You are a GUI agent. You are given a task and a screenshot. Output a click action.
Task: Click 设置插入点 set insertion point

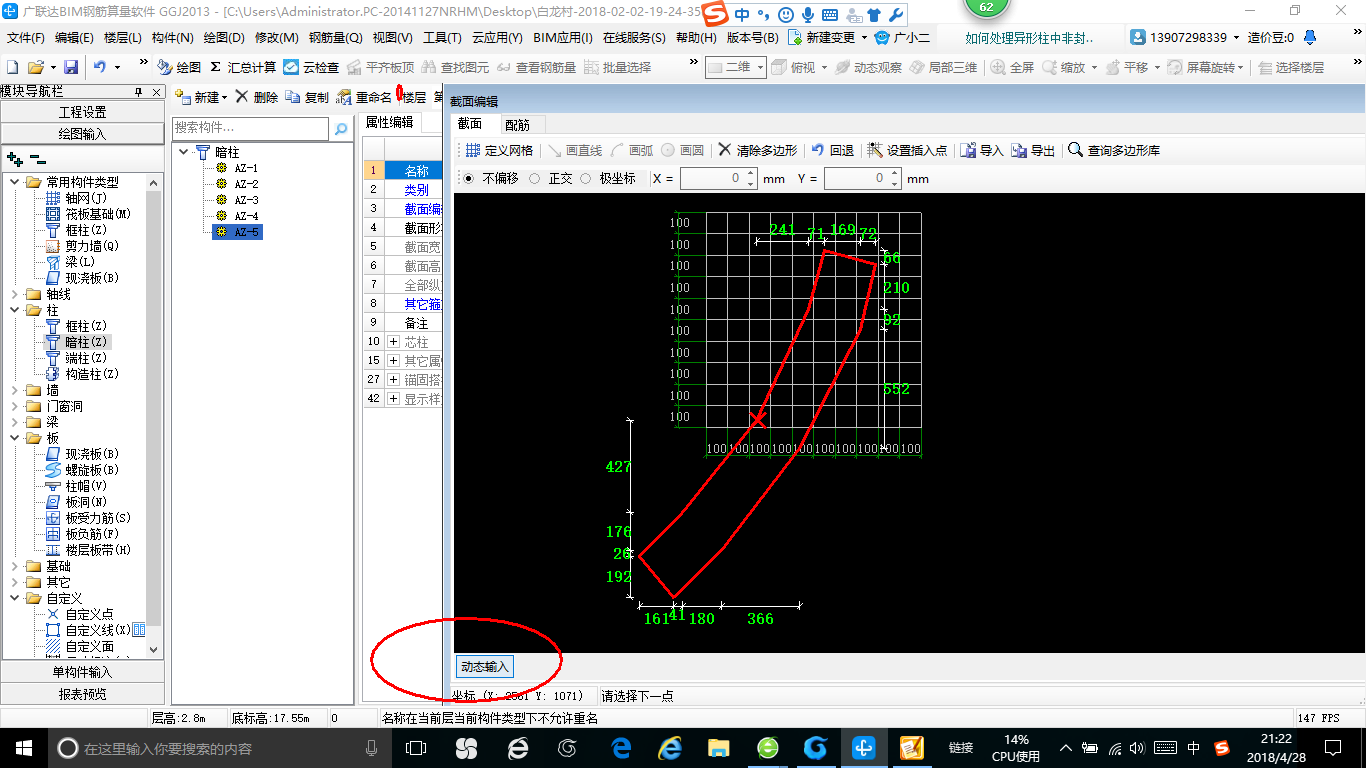[x=907, y=150]
